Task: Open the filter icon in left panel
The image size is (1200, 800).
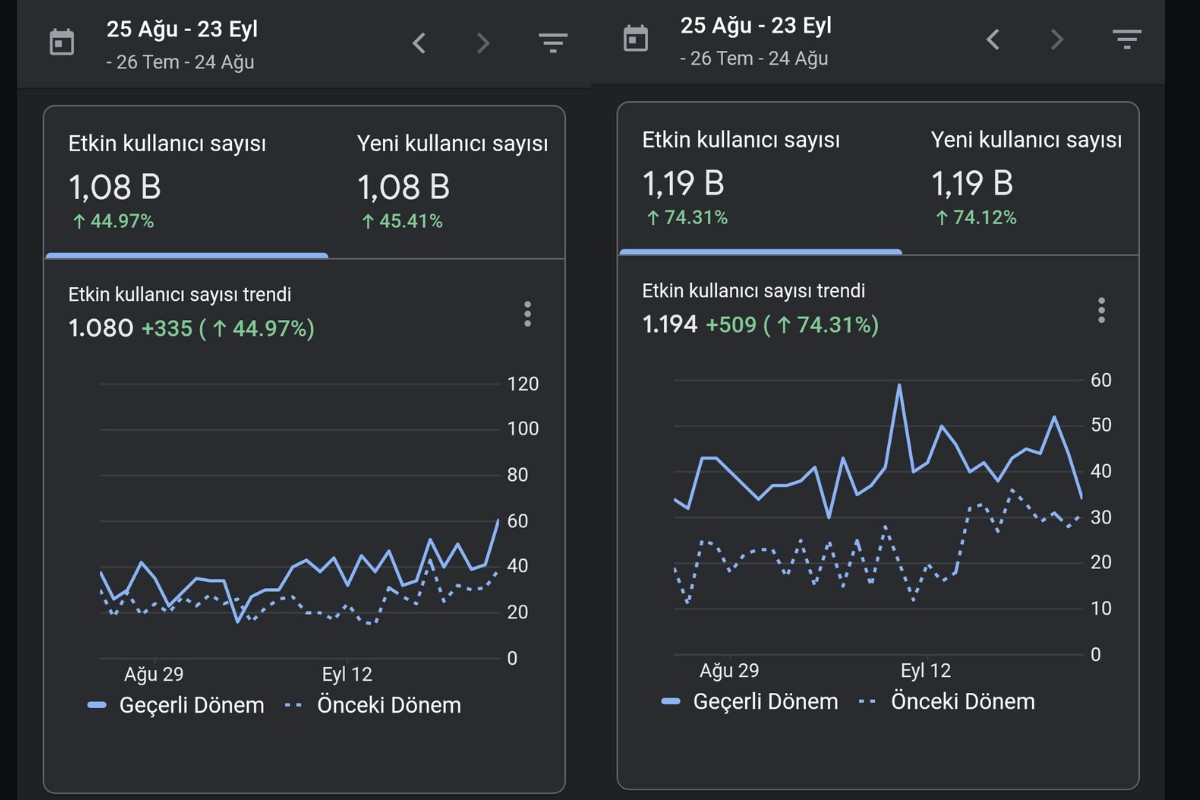Action: (552, 43)
